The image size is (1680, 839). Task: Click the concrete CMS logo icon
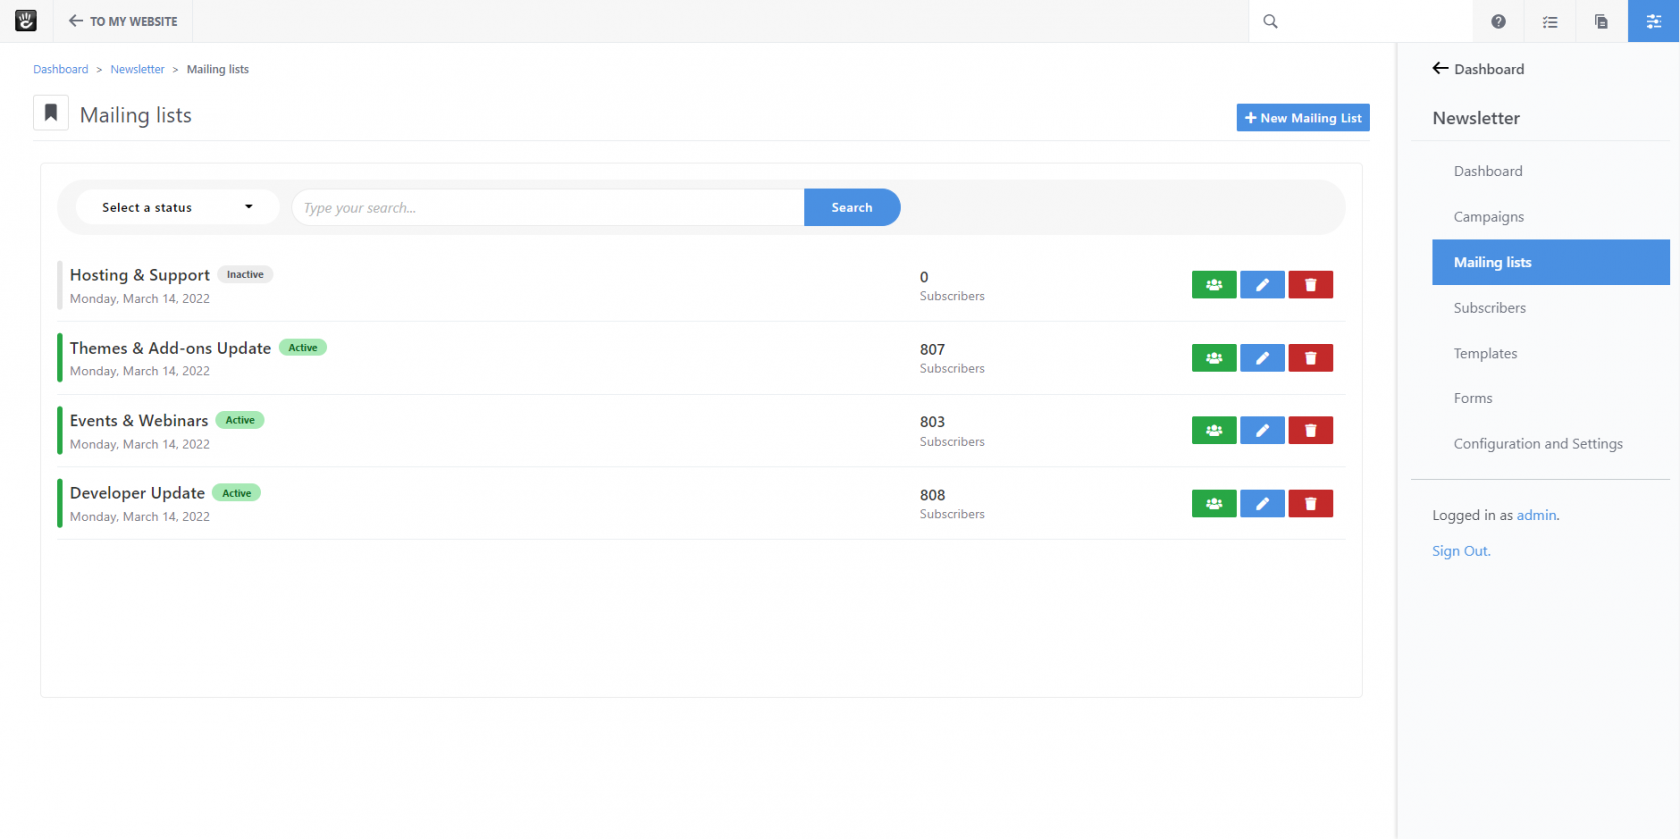pyautogui.click(x=26, y=21)
